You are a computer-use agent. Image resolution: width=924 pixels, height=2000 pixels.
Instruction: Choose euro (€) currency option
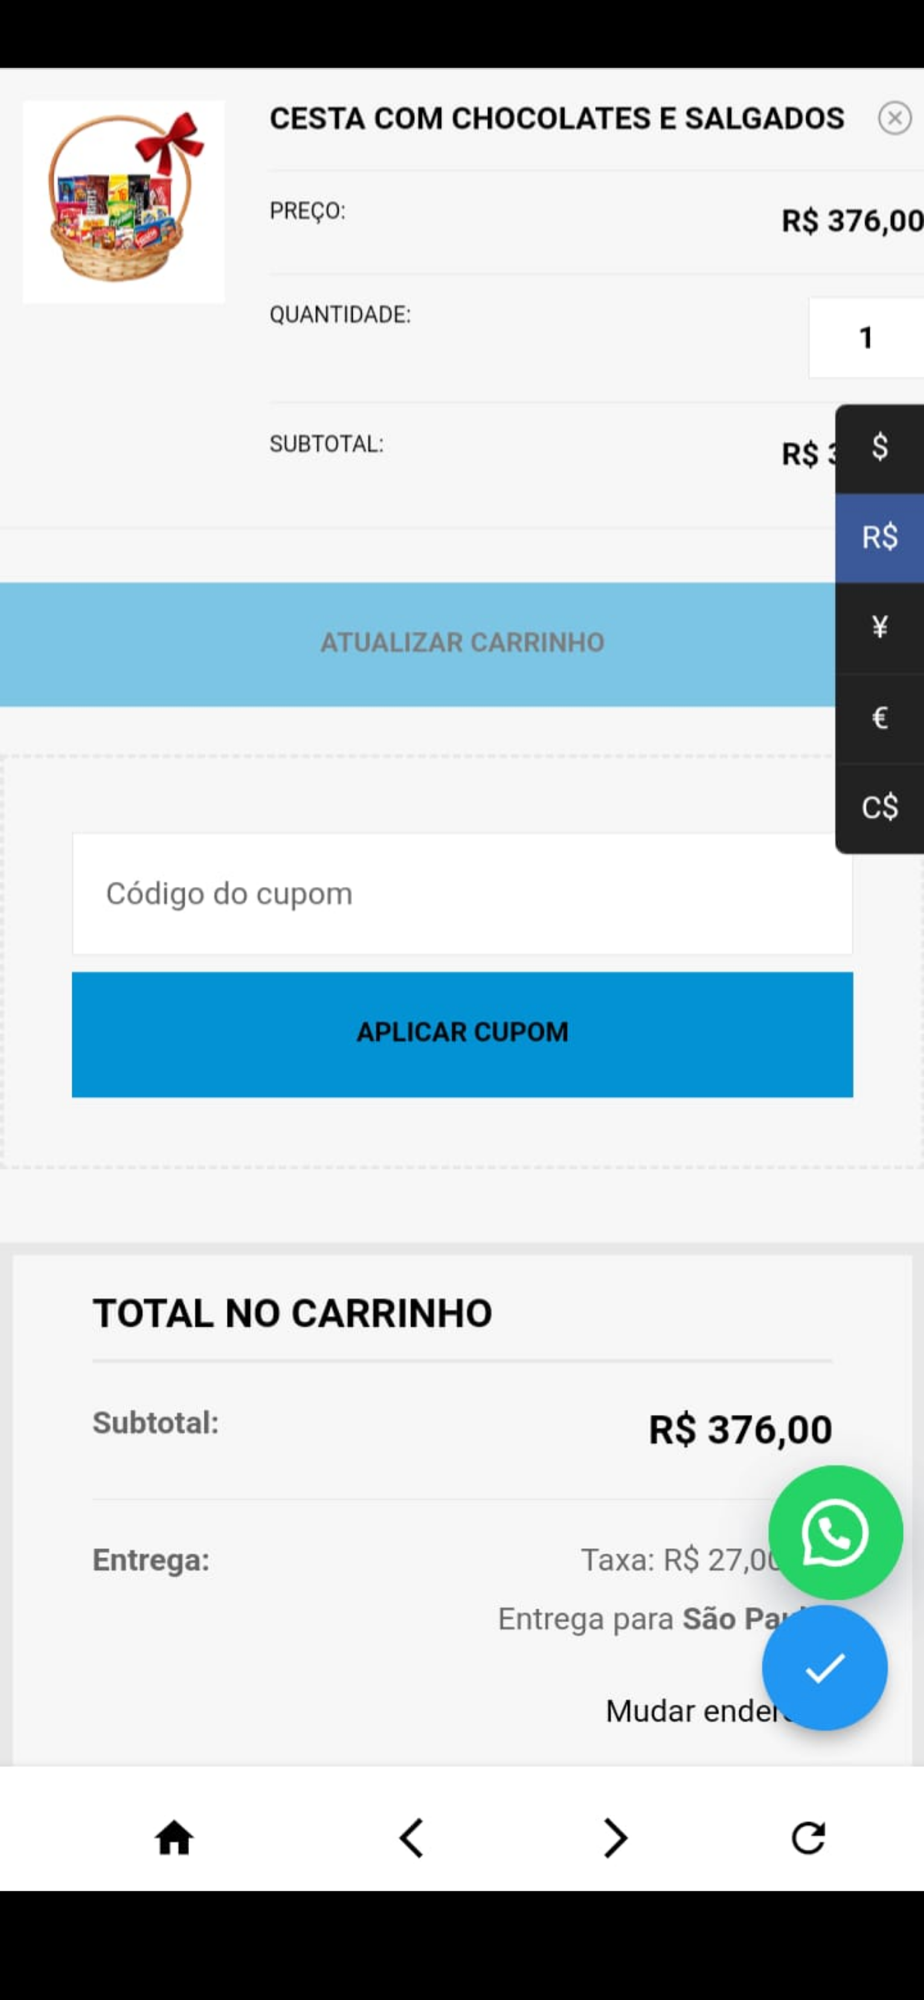880,718
